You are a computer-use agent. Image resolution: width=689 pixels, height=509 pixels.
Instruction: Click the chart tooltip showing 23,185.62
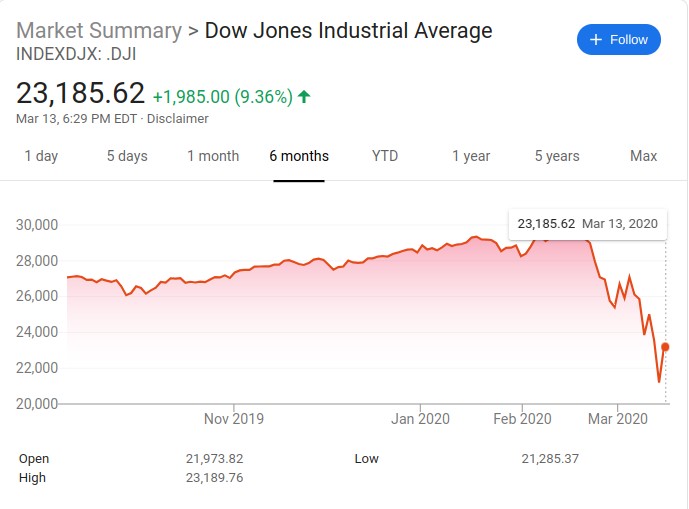pyautogui.click(x=588, y=223)
